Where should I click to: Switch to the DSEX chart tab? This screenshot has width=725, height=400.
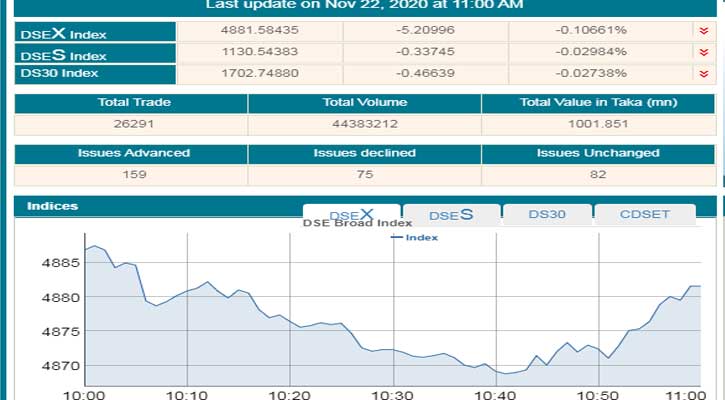click(351, 214)
